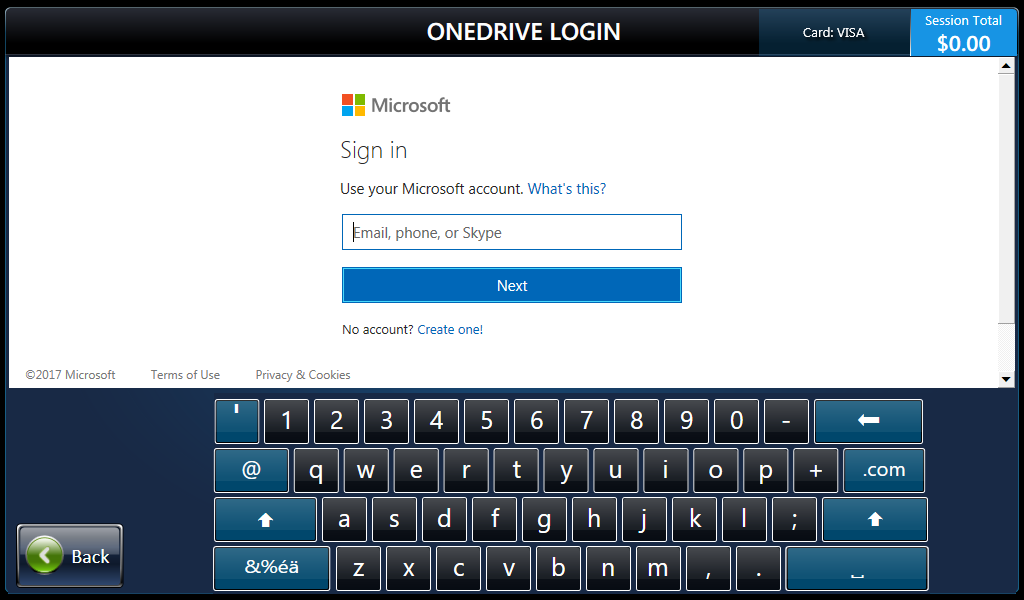Screen dimensions: 1024x600
Task: Tap the @ key
Action: (251, 470)
